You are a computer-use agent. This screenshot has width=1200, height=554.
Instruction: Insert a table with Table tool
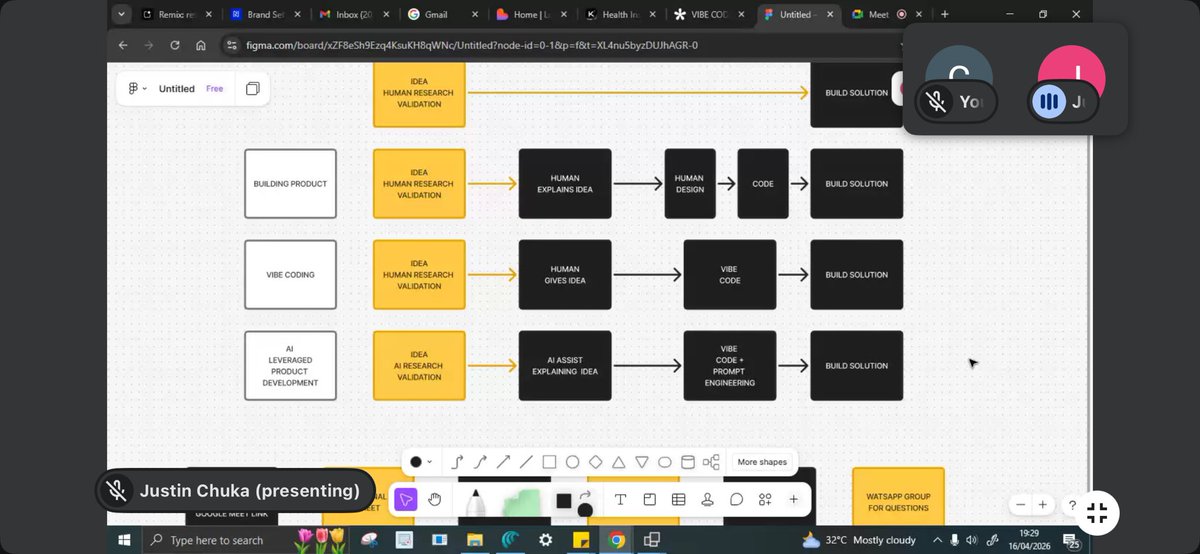pyautogui.click(x=678, y=499)
